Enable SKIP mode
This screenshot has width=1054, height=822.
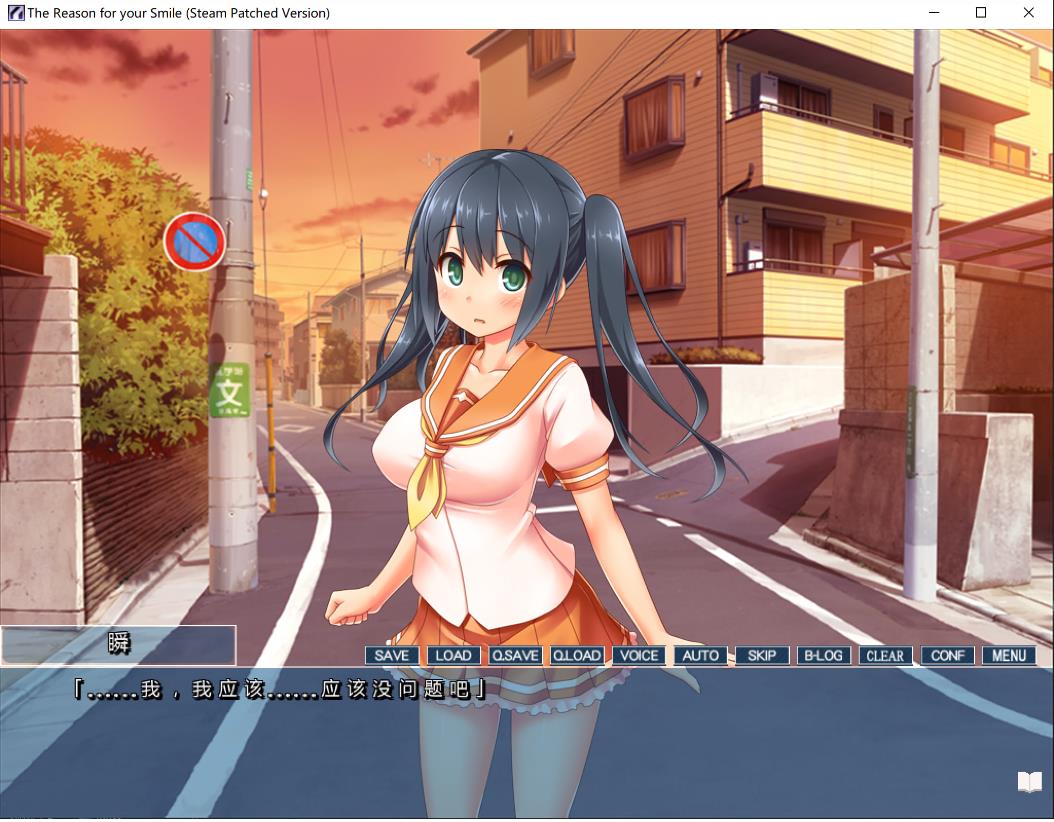[x=762, y=656]
